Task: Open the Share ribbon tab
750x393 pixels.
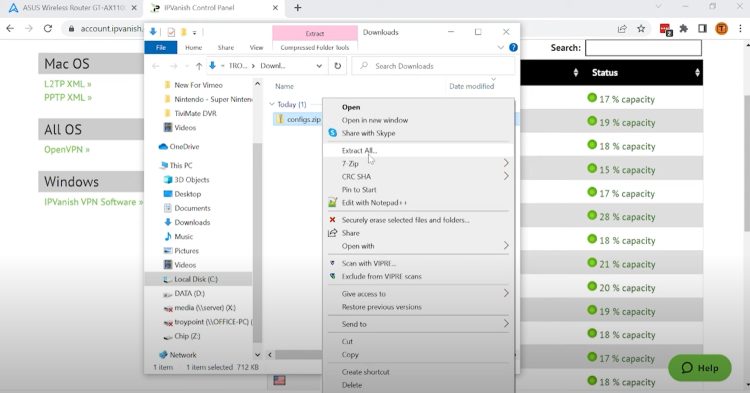Action: [x=225, y=48]
